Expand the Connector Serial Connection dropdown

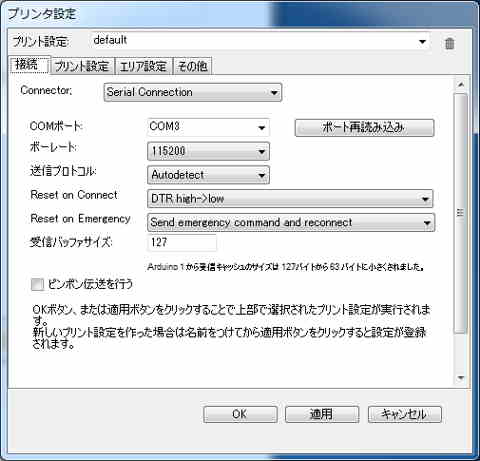[193, 92]
